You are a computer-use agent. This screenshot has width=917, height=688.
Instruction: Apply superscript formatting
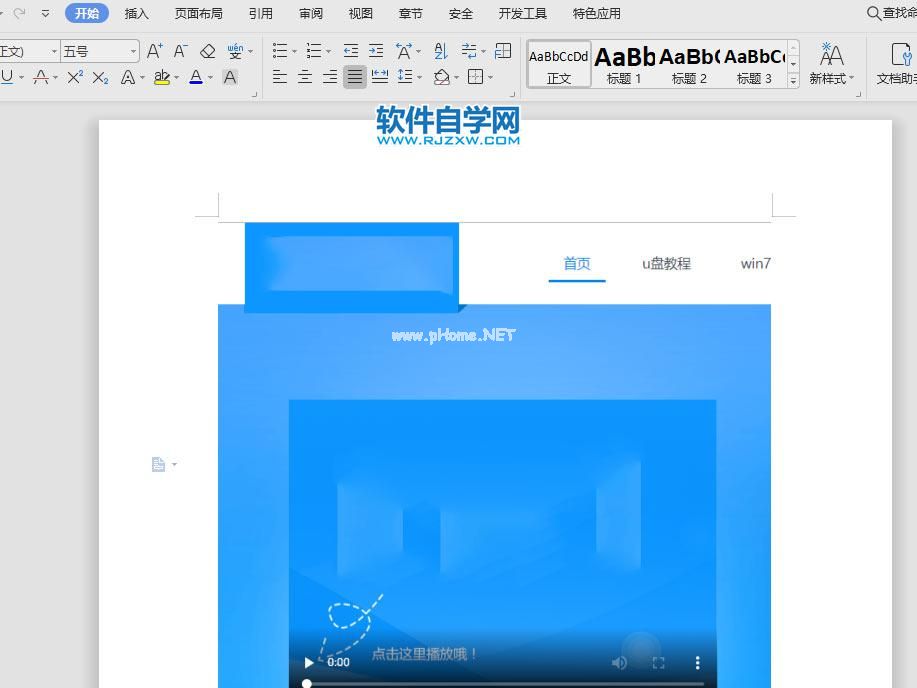(75, 77)
